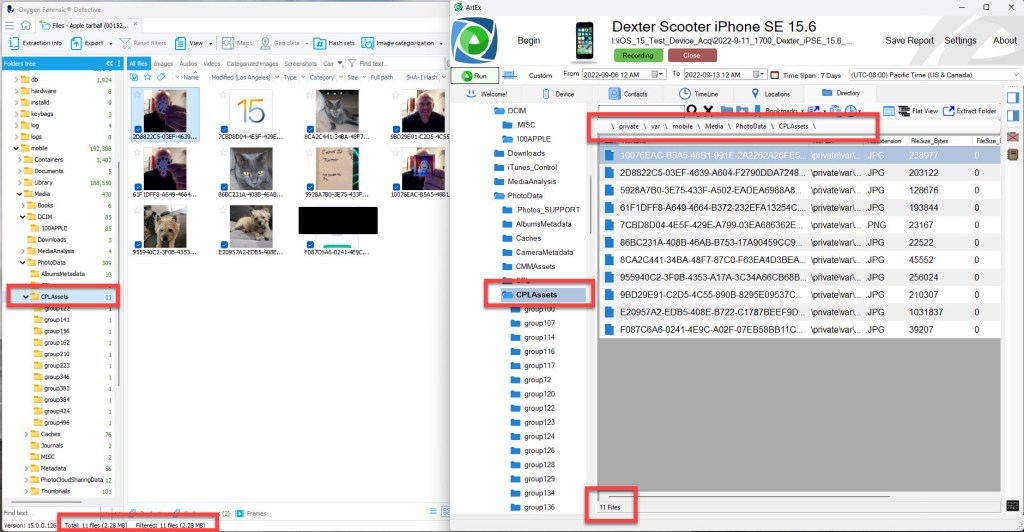Screen dimensions: 1024x532
Task: Toggle the select-all files checkbox
Action: 134,76
